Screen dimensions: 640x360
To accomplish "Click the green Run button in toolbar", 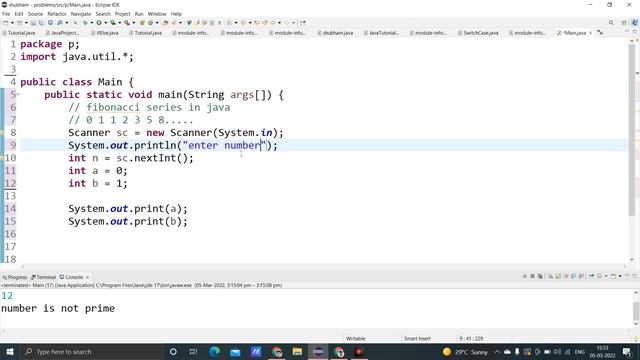I will click(99, 23).
